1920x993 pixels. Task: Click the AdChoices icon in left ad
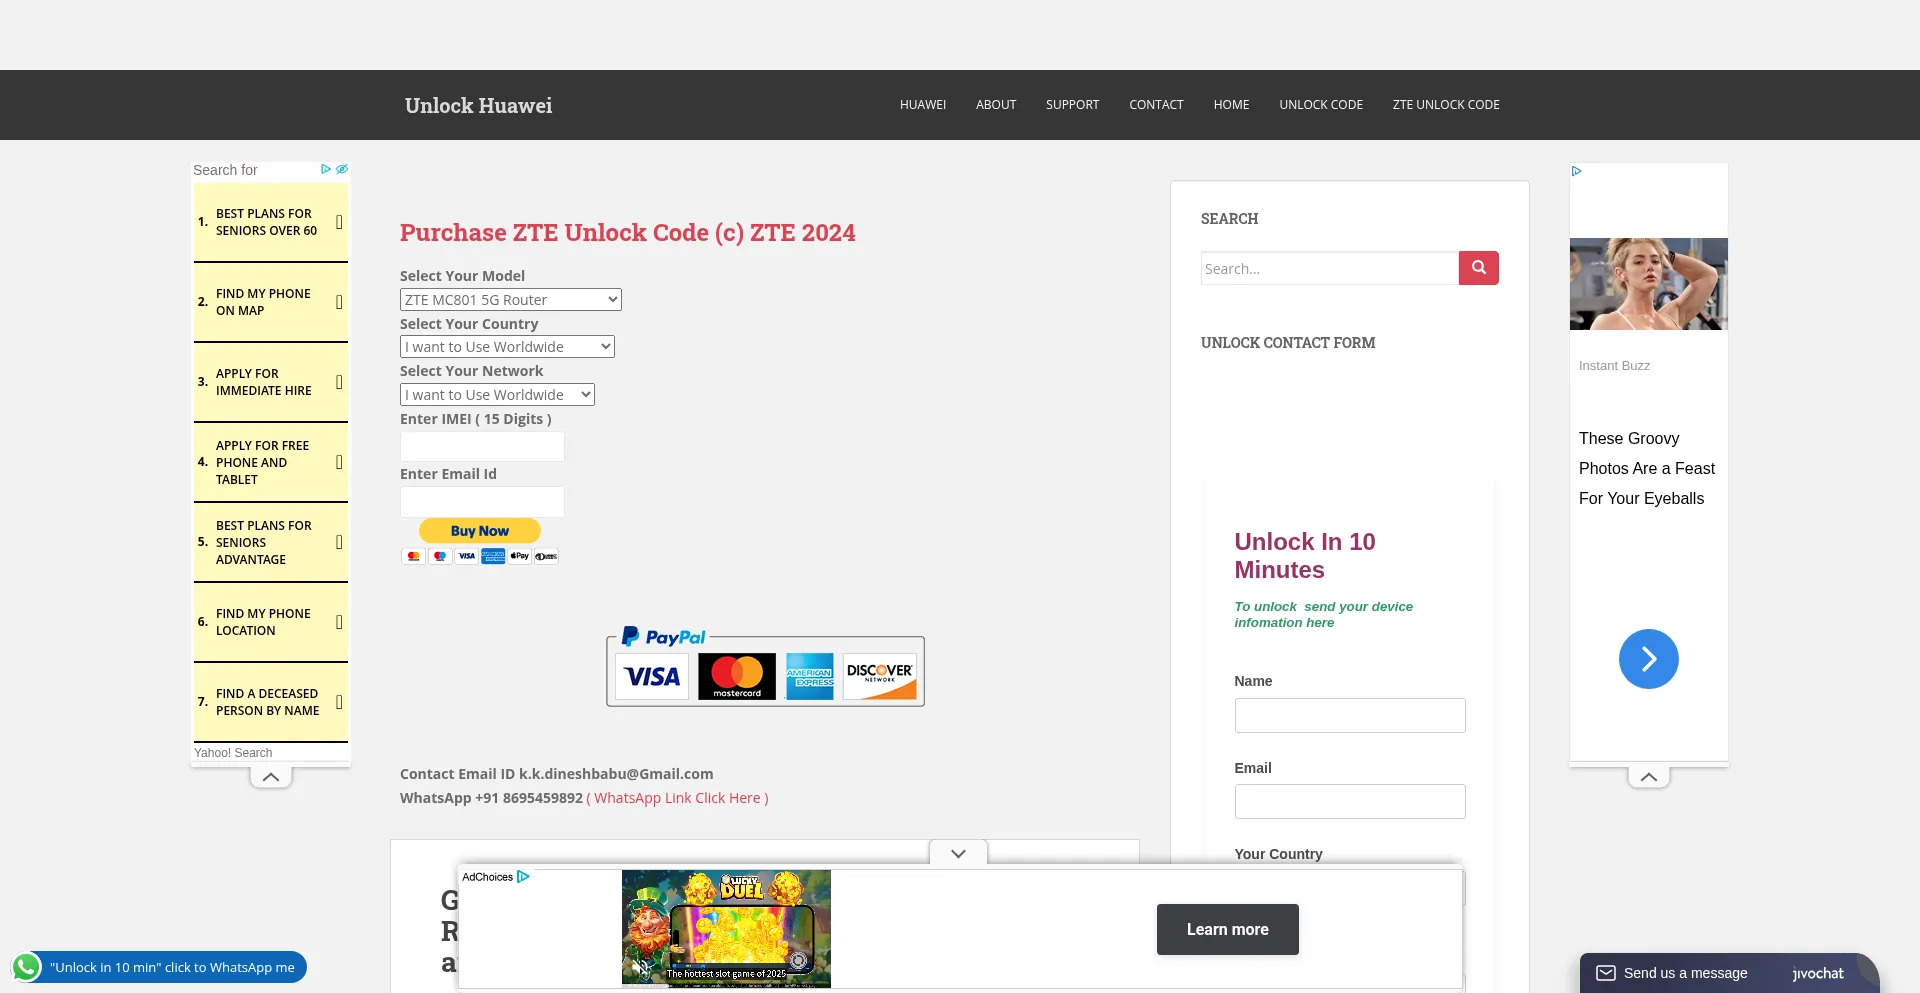pos(326,169)
